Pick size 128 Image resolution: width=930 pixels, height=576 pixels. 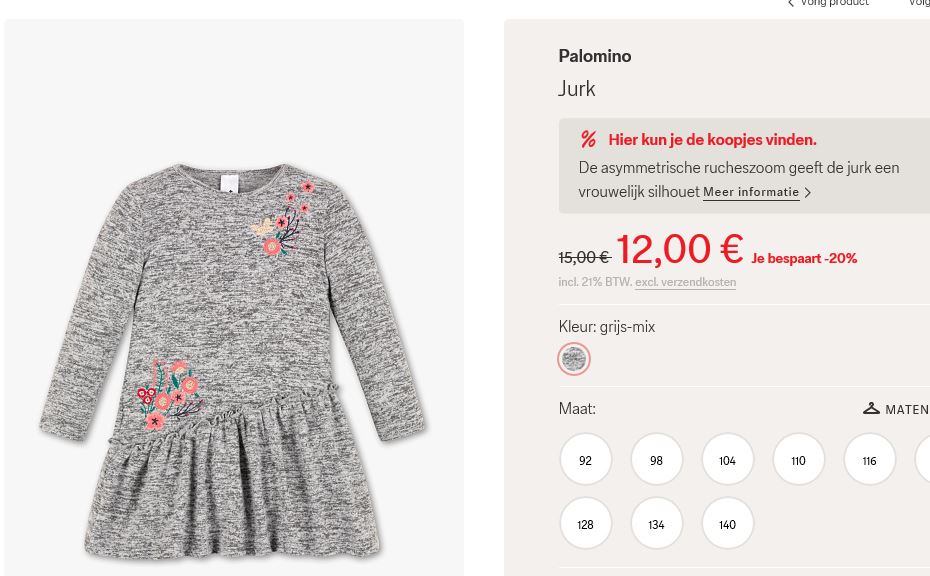point(585,524)
